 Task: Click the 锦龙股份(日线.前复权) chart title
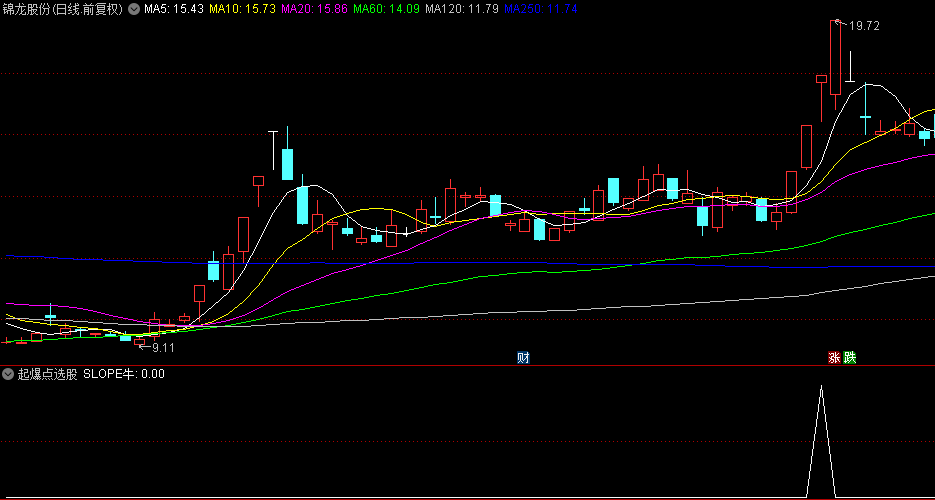(63, 10)
